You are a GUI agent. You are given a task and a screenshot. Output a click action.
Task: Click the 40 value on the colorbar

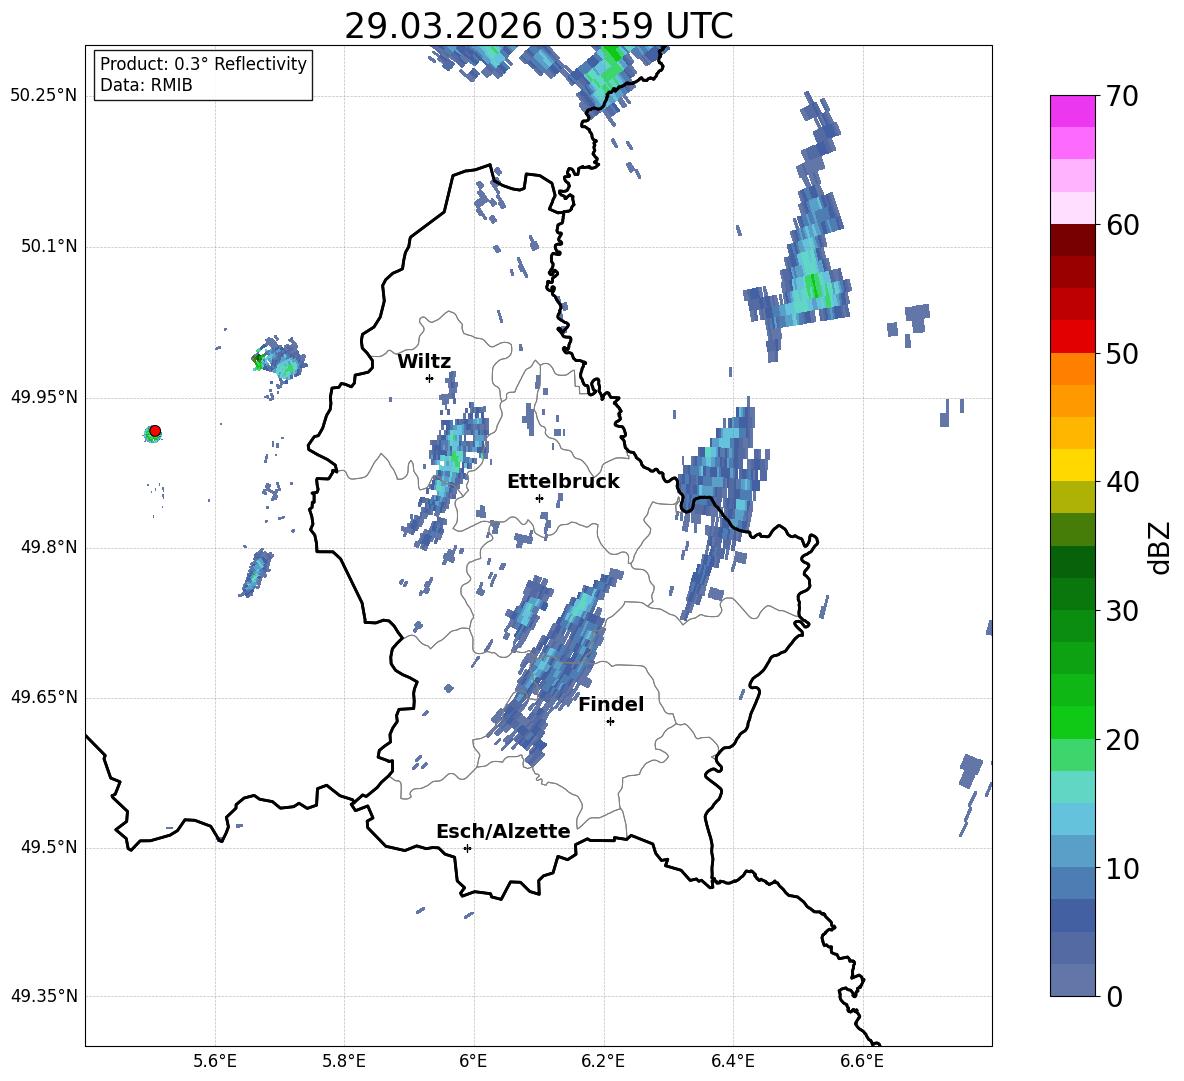click(x=1122, y=482)
